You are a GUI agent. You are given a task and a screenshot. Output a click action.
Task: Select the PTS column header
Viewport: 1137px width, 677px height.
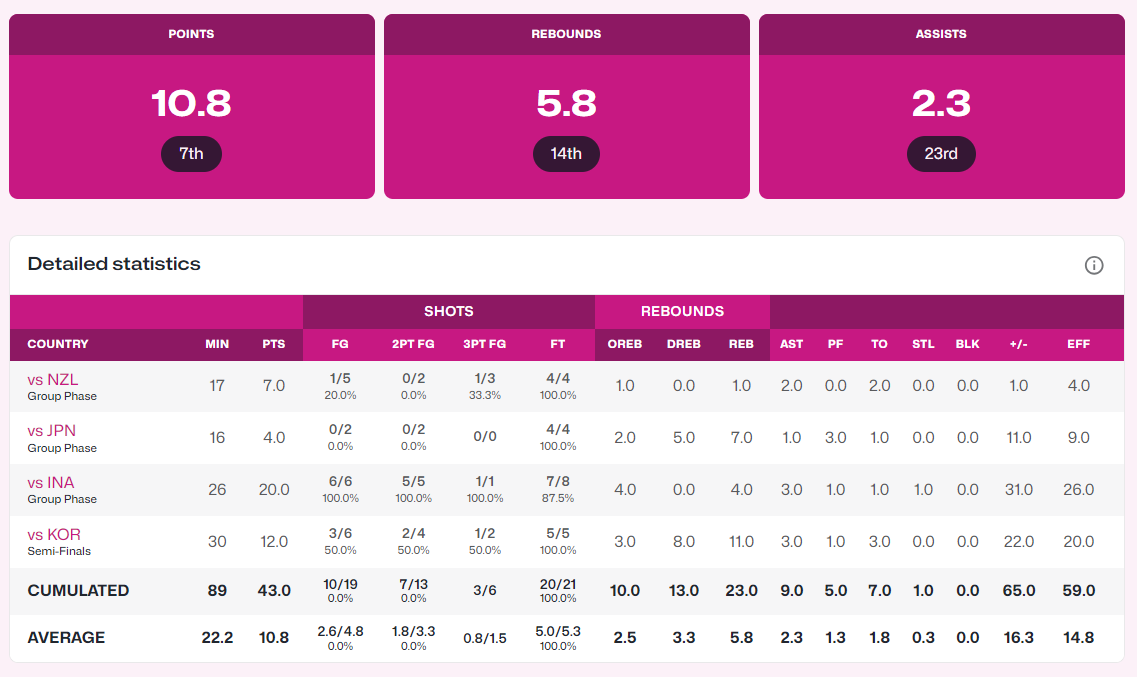(x=273, y=344)
